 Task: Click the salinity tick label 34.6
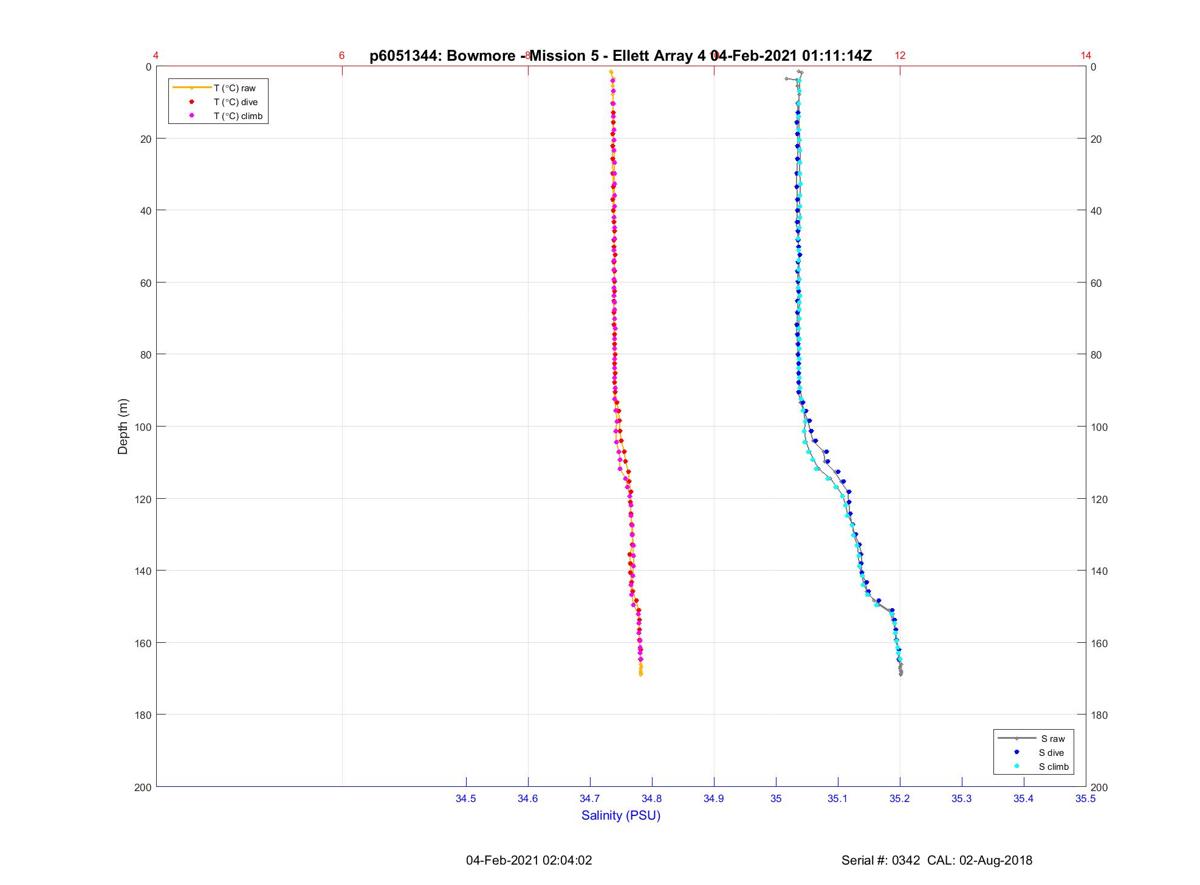pyautogui.click(x=528, y=799)
